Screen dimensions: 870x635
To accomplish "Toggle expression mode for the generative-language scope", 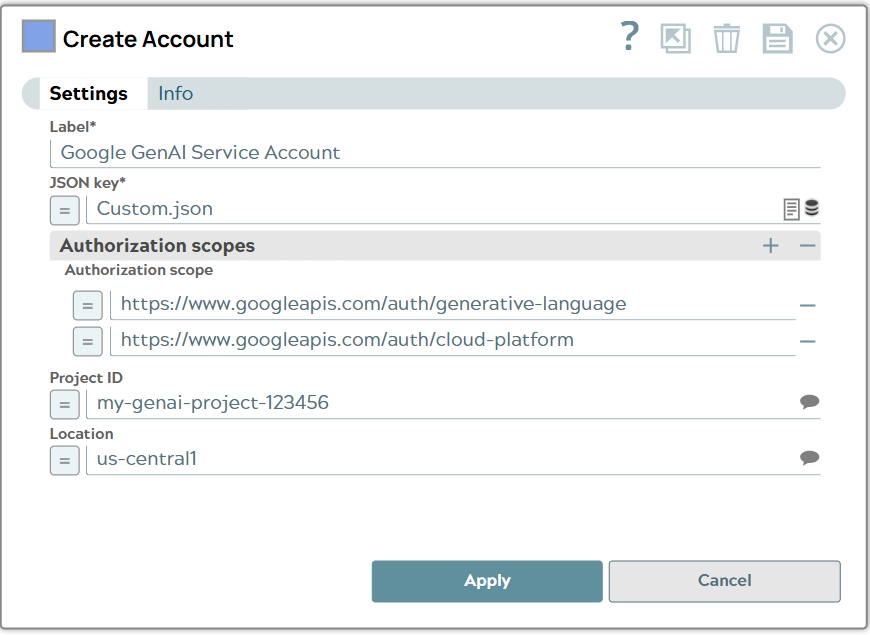I will pos(87,304).
